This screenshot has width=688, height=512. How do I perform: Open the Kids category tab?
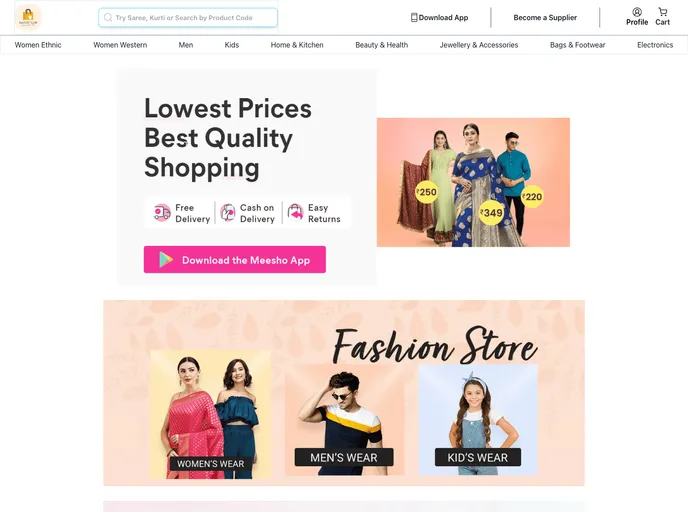pyautogui.click(x=232, y=45)
